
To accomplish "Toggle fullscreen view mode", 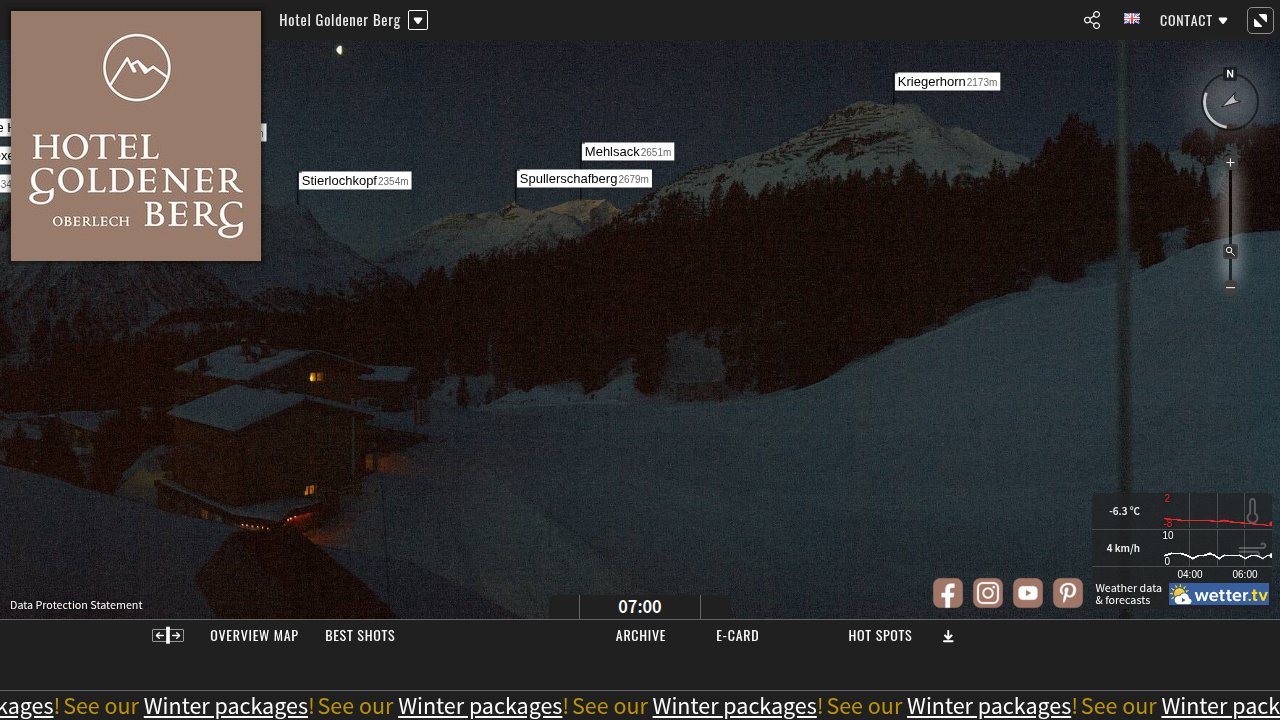I will (1260, 20).
